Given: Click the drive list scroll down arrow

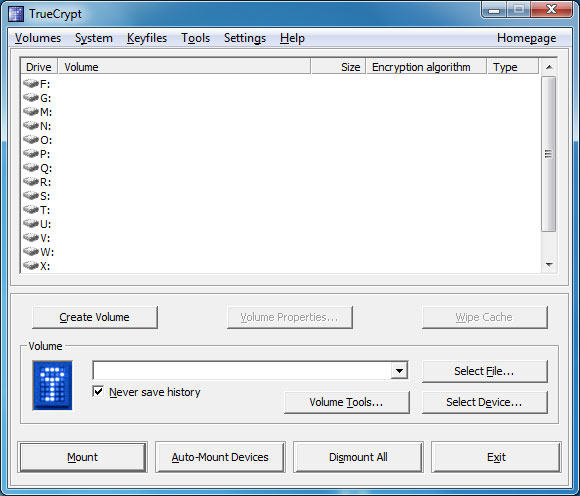Looking at the screenshot, I should click(x=549, y=265).
